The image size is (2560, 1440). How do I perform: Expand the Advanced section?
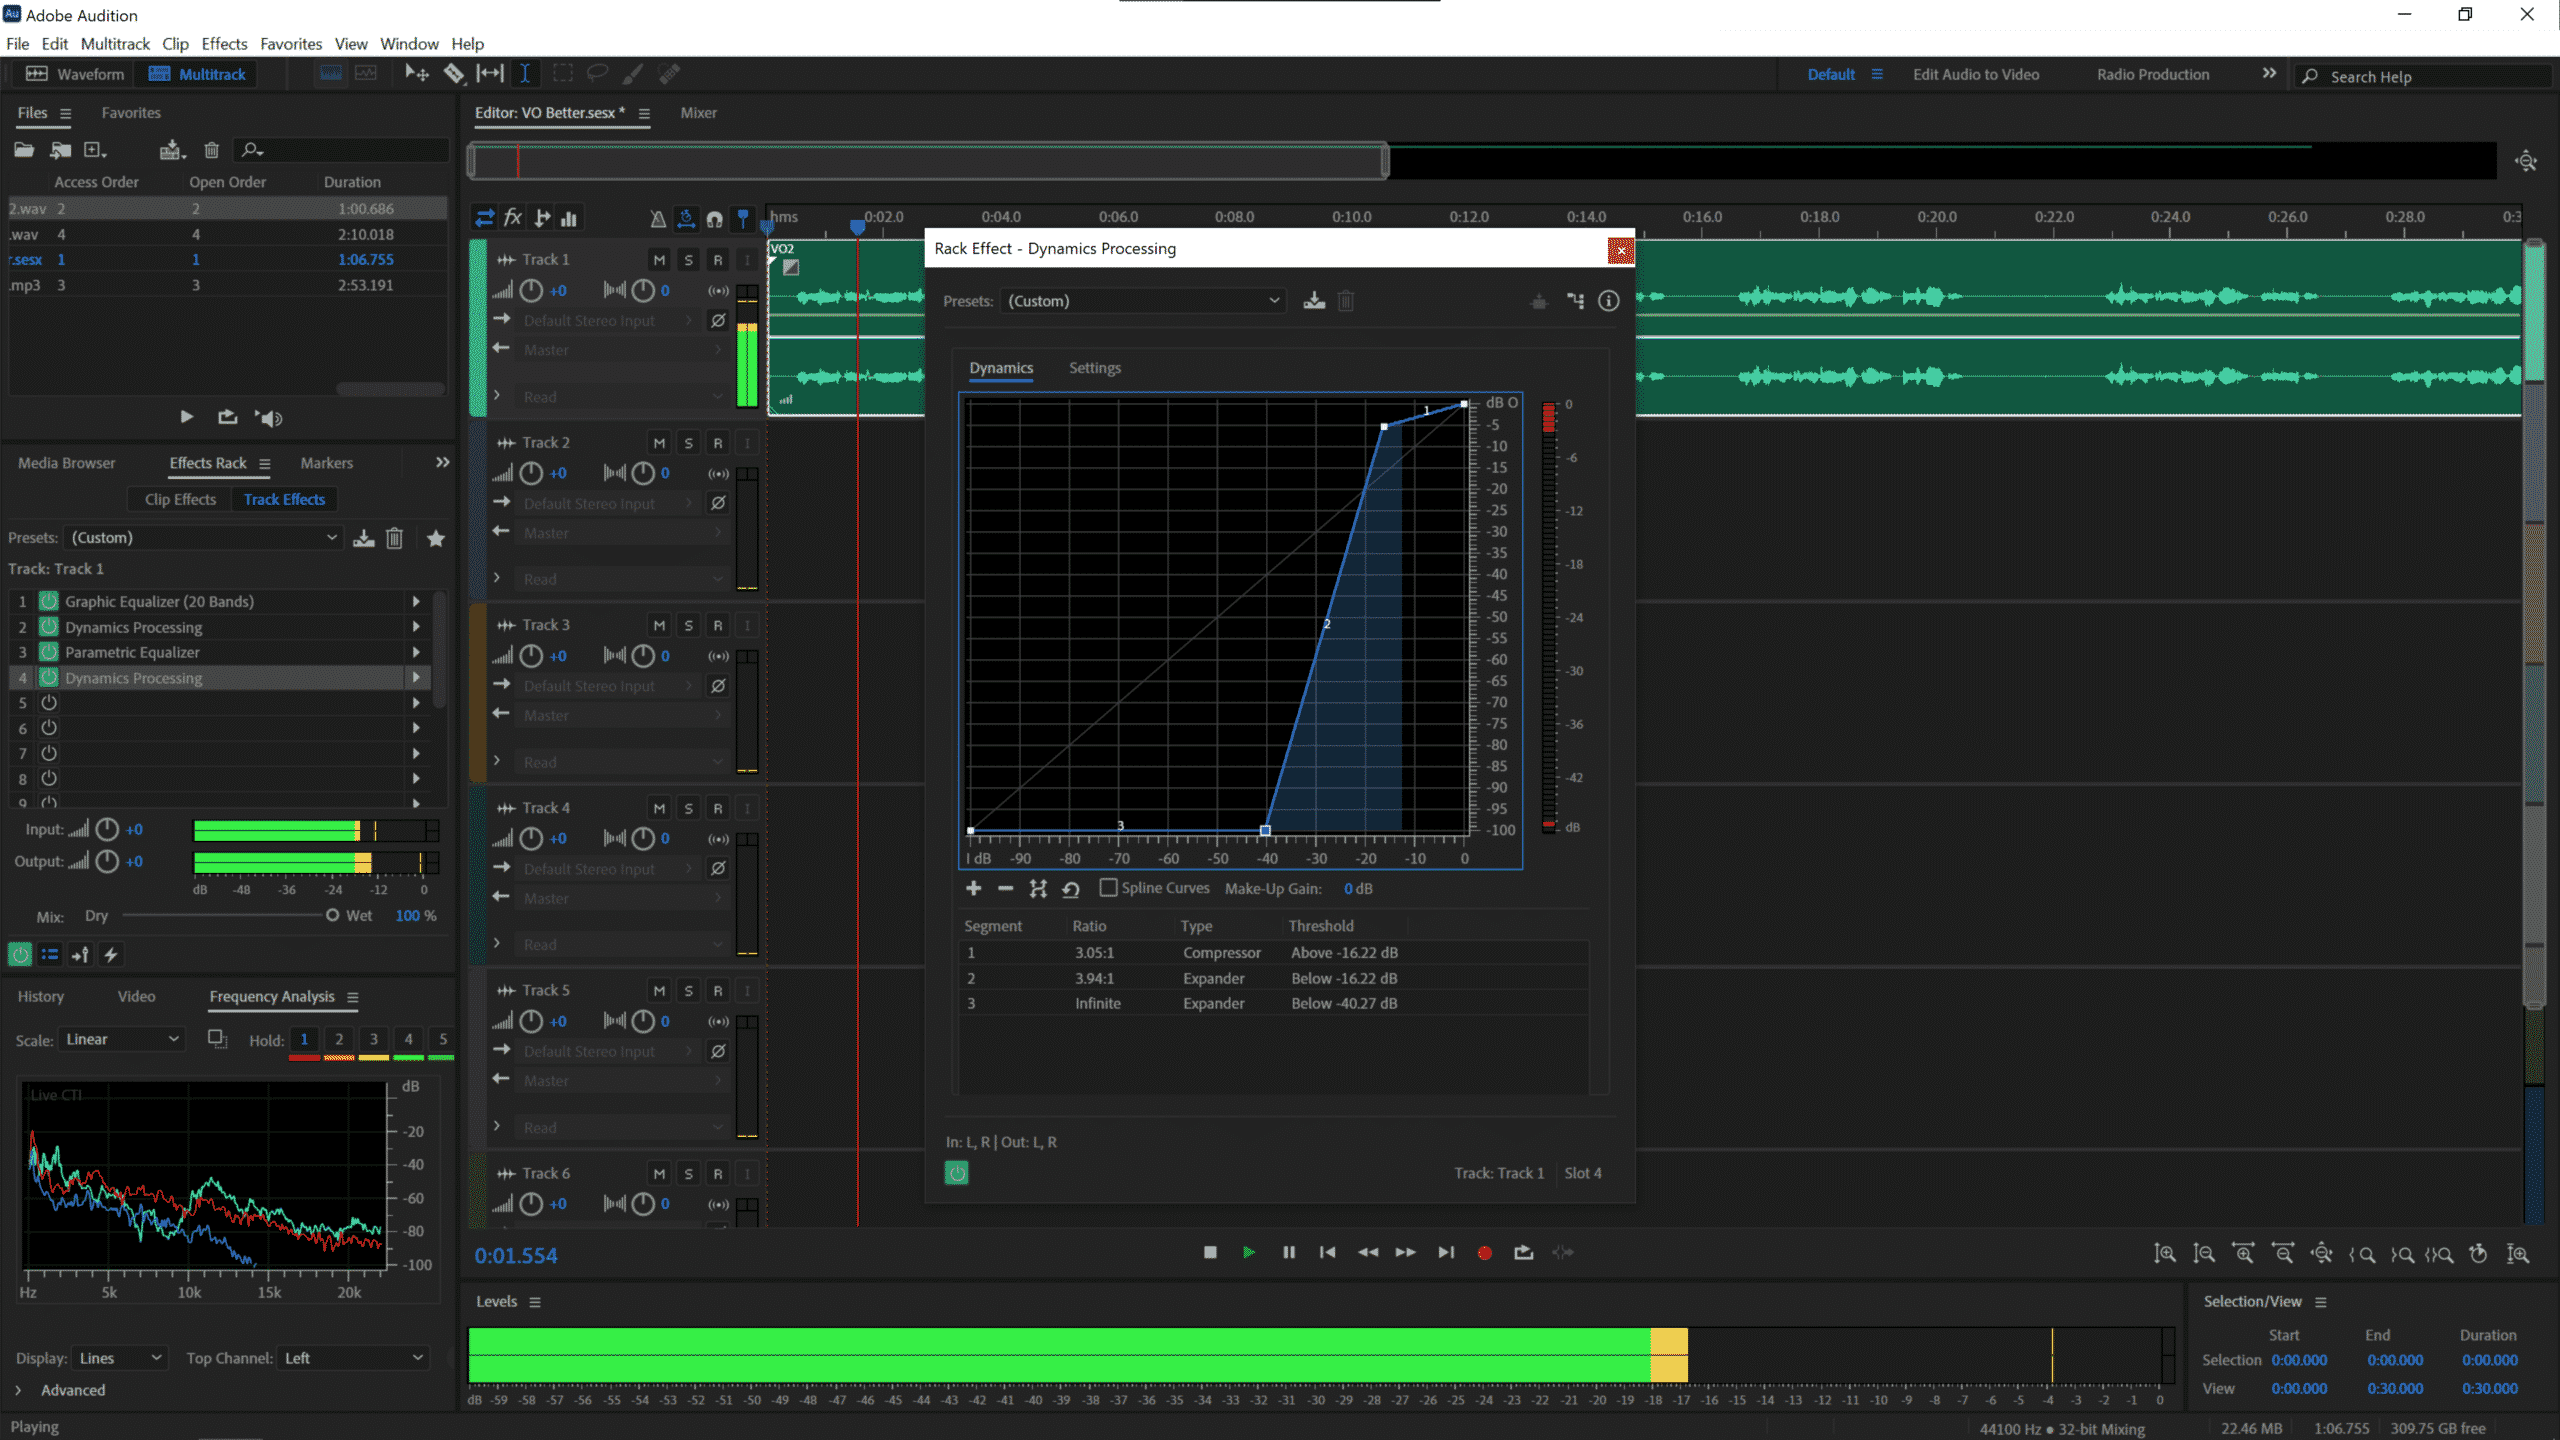pyautogui.click(x=18, y=1390)
